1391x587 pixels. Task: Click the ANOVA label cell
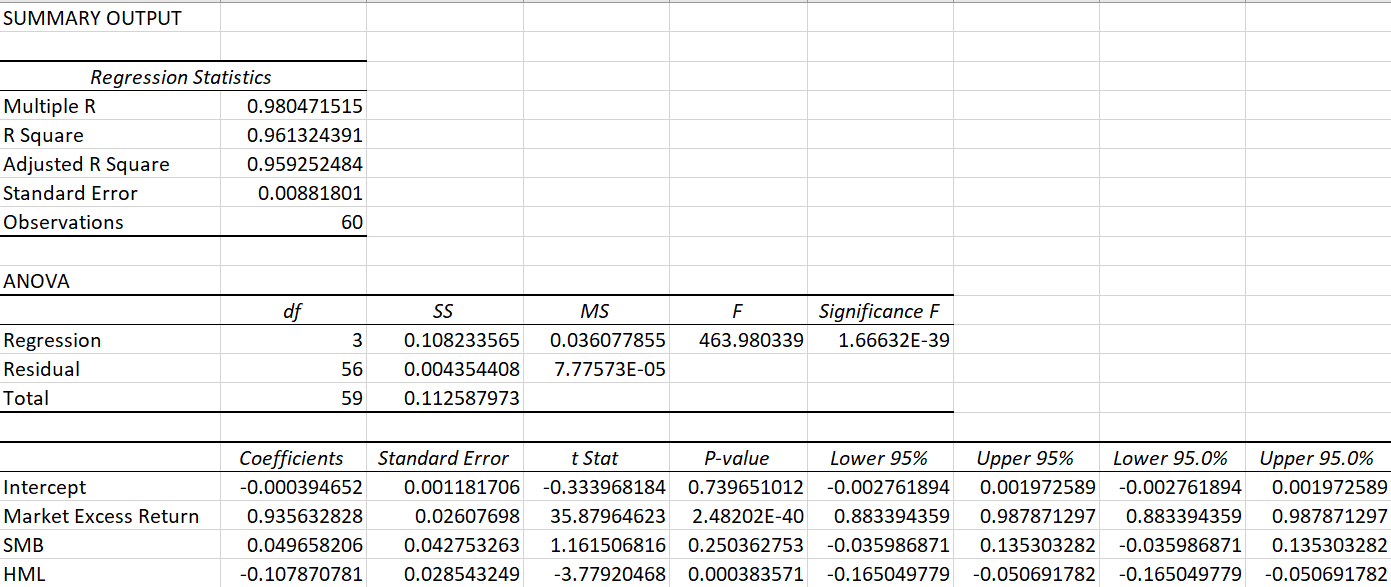tap(37, 281)
